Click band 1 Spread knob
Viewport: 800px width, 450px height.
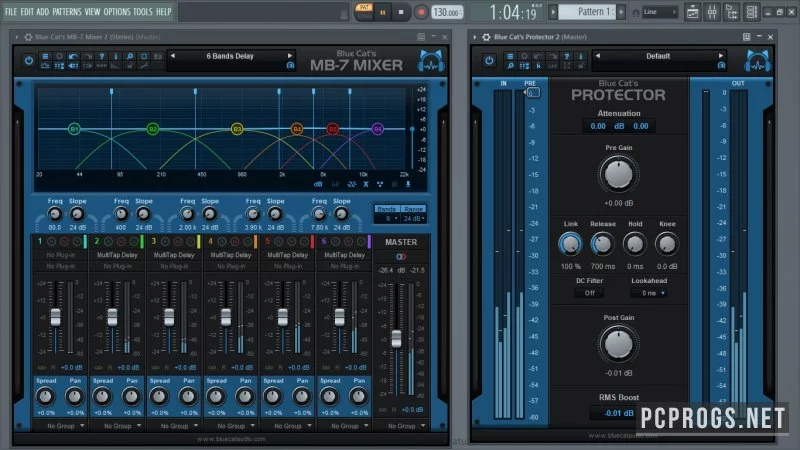(46, 396)
